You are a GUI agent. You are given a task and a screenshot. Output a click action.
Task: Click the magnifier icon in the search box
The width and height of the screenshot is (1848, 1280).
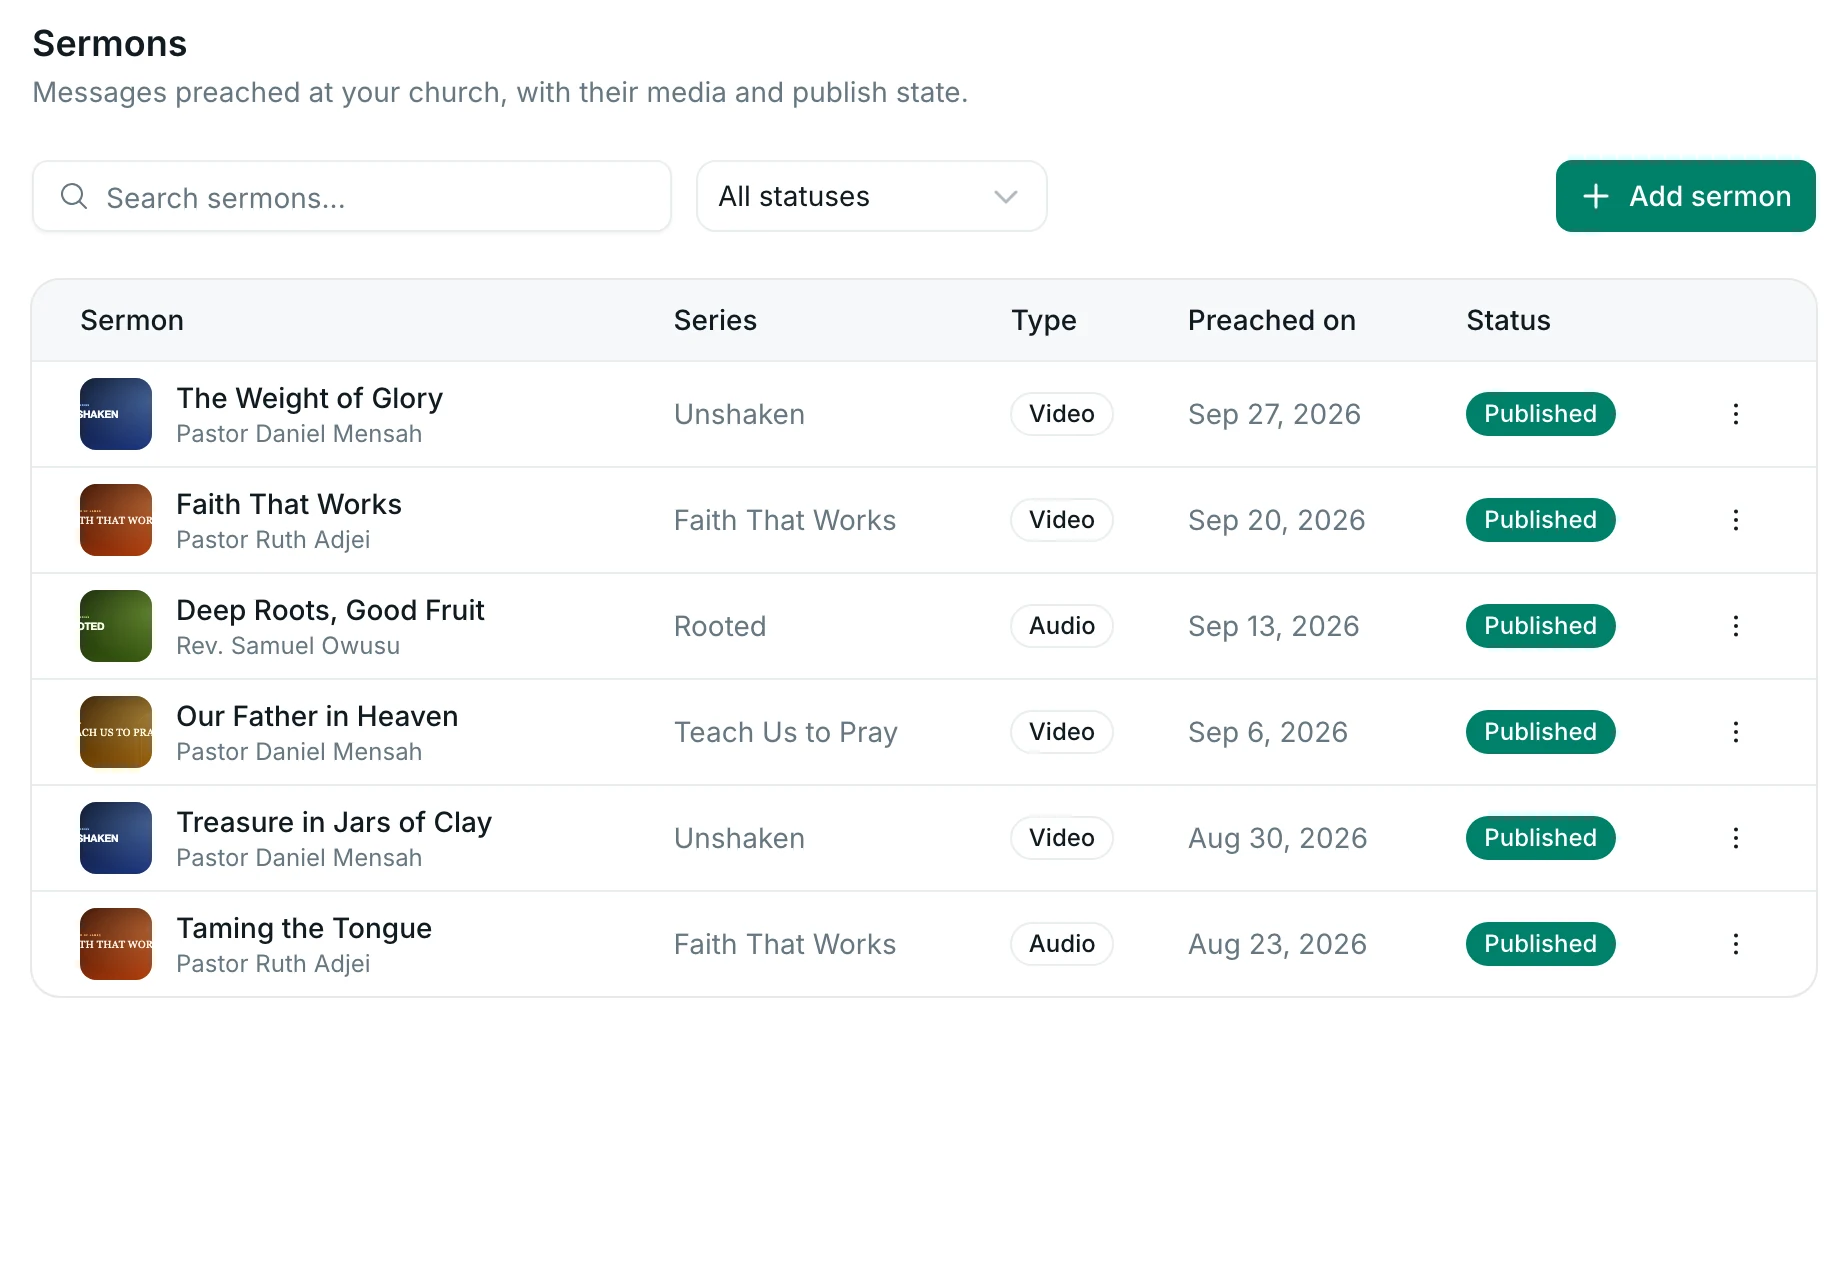tap(74, 196)
